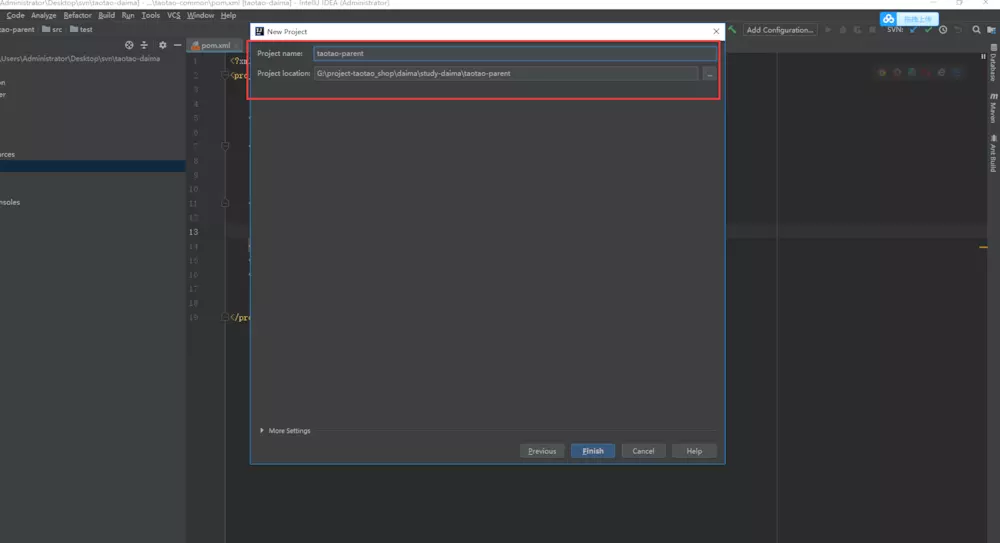The width and height of the screenshot is (1000, 543).
Task: Toggle fold marker at editor line 11
Action: tap(225, 203)
